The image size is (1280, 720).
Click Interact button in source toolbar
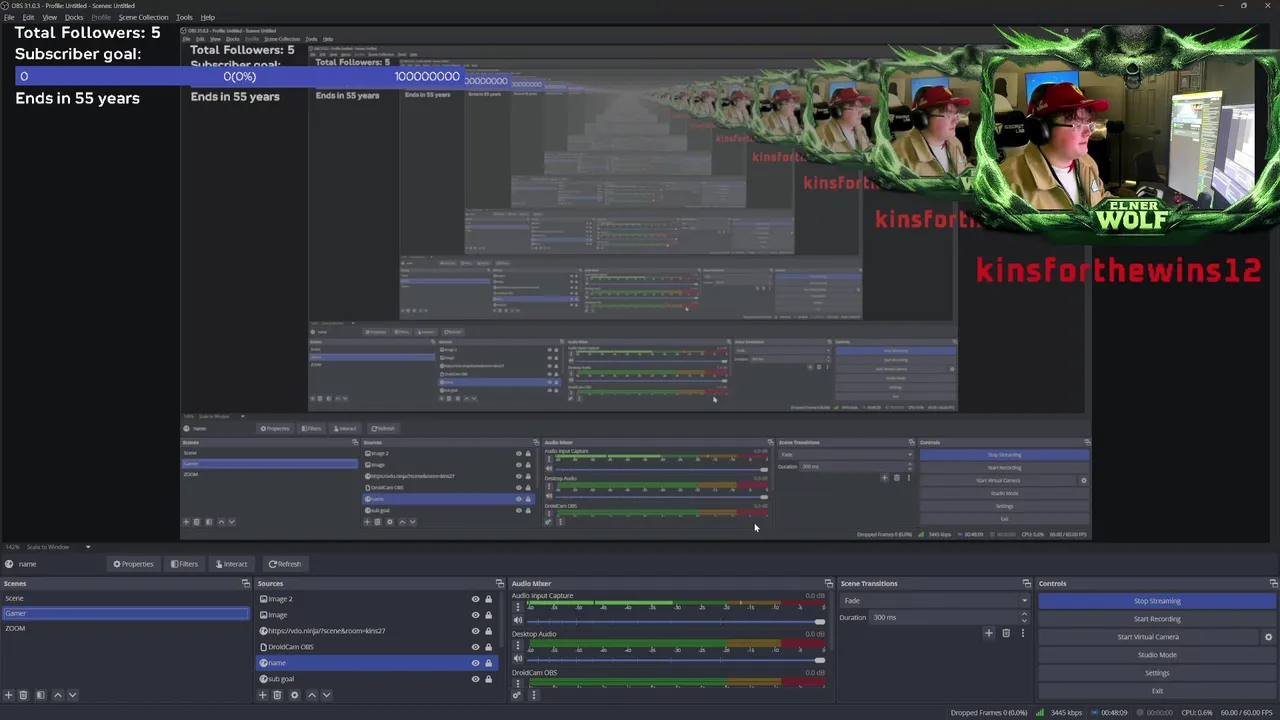[x=231, y=564]
